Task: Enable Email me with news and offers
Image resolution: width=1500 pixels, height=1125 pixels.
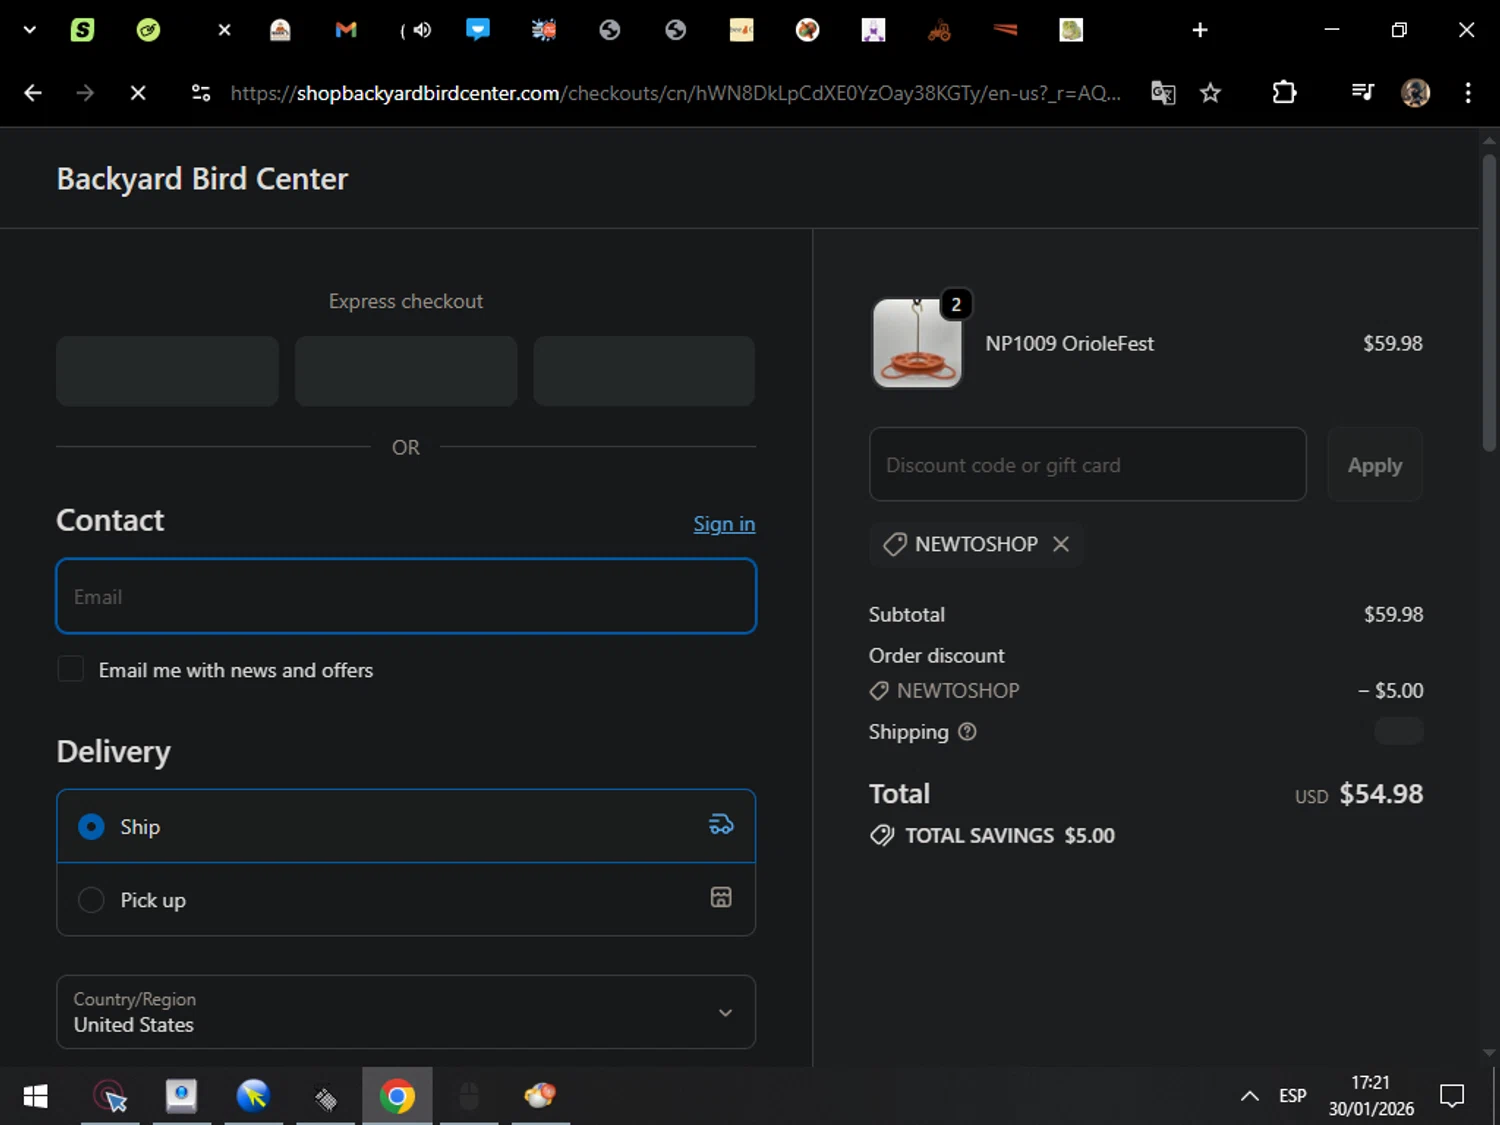Action: (70, 669)
